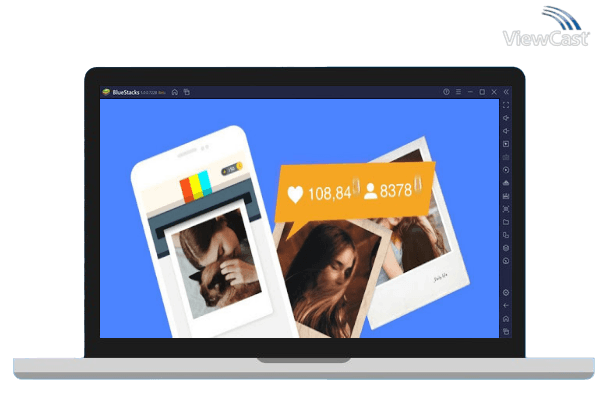Click the BlueStacks logo in title bar
Image resolution: width=602 pixels, height=414 pixels.
pyautogui.click(x=106, y=92)
